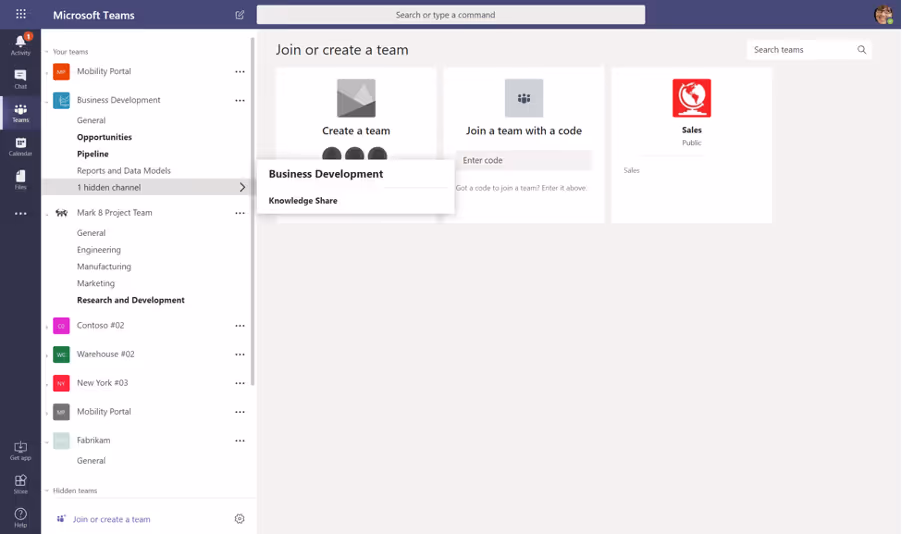902x534 pixels.
Task: Click the Warehouse #02 team name
Action: [x=105, y=354]
